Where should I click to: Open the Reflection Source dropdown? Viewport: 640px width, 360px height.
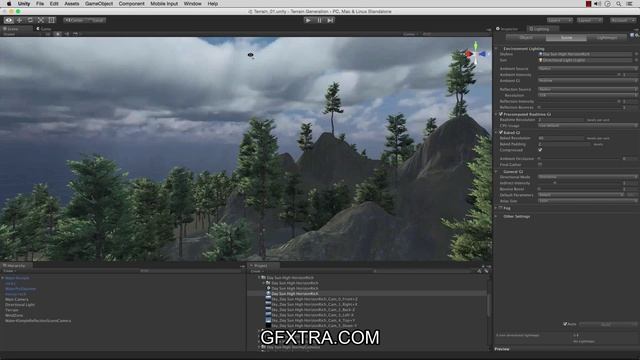(587, 89)
